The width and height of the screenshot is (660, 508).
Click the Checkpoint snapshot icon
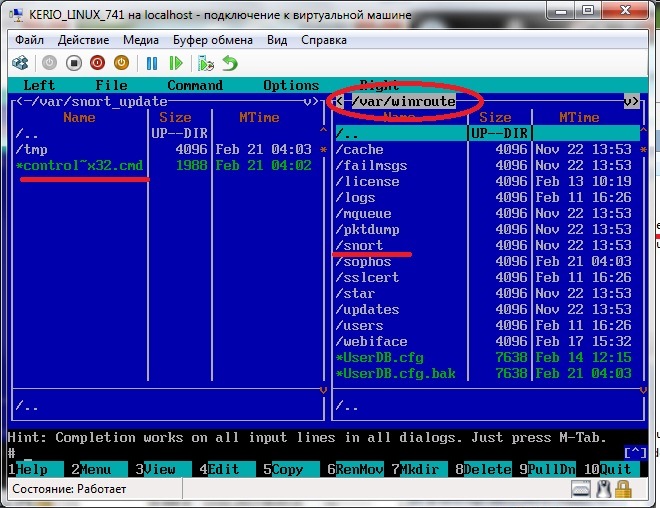click(x=206, y=63)
